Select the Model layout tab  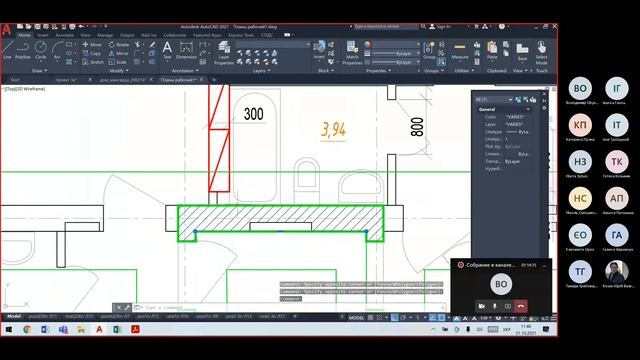coord(14,316)
